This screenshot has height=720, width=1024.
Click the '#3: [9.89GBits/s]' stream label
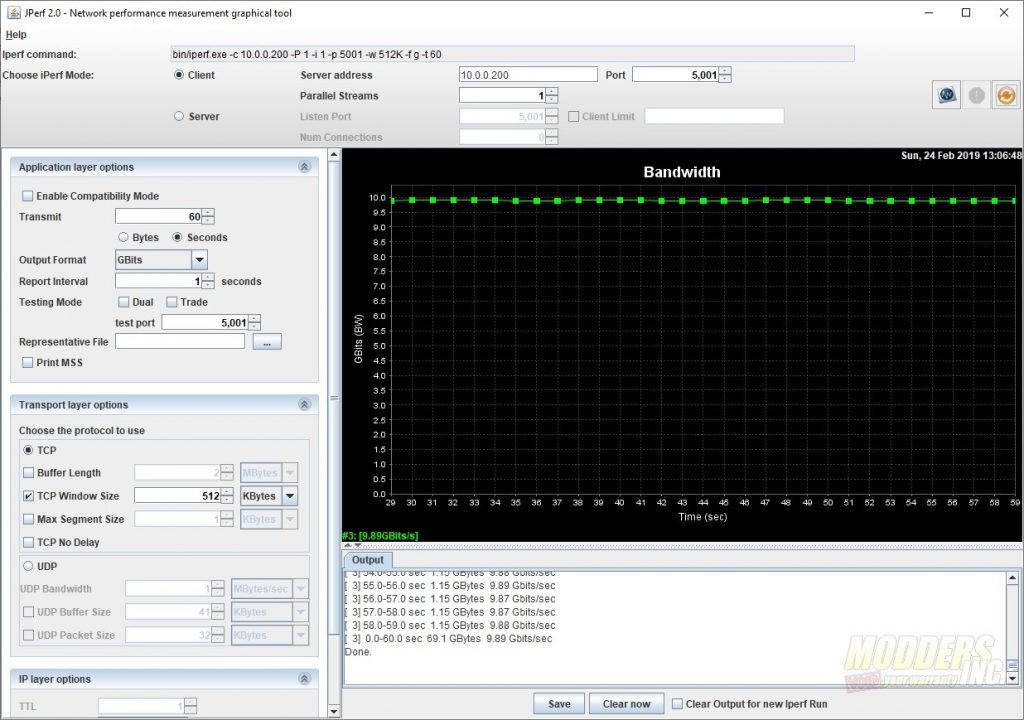380,536
